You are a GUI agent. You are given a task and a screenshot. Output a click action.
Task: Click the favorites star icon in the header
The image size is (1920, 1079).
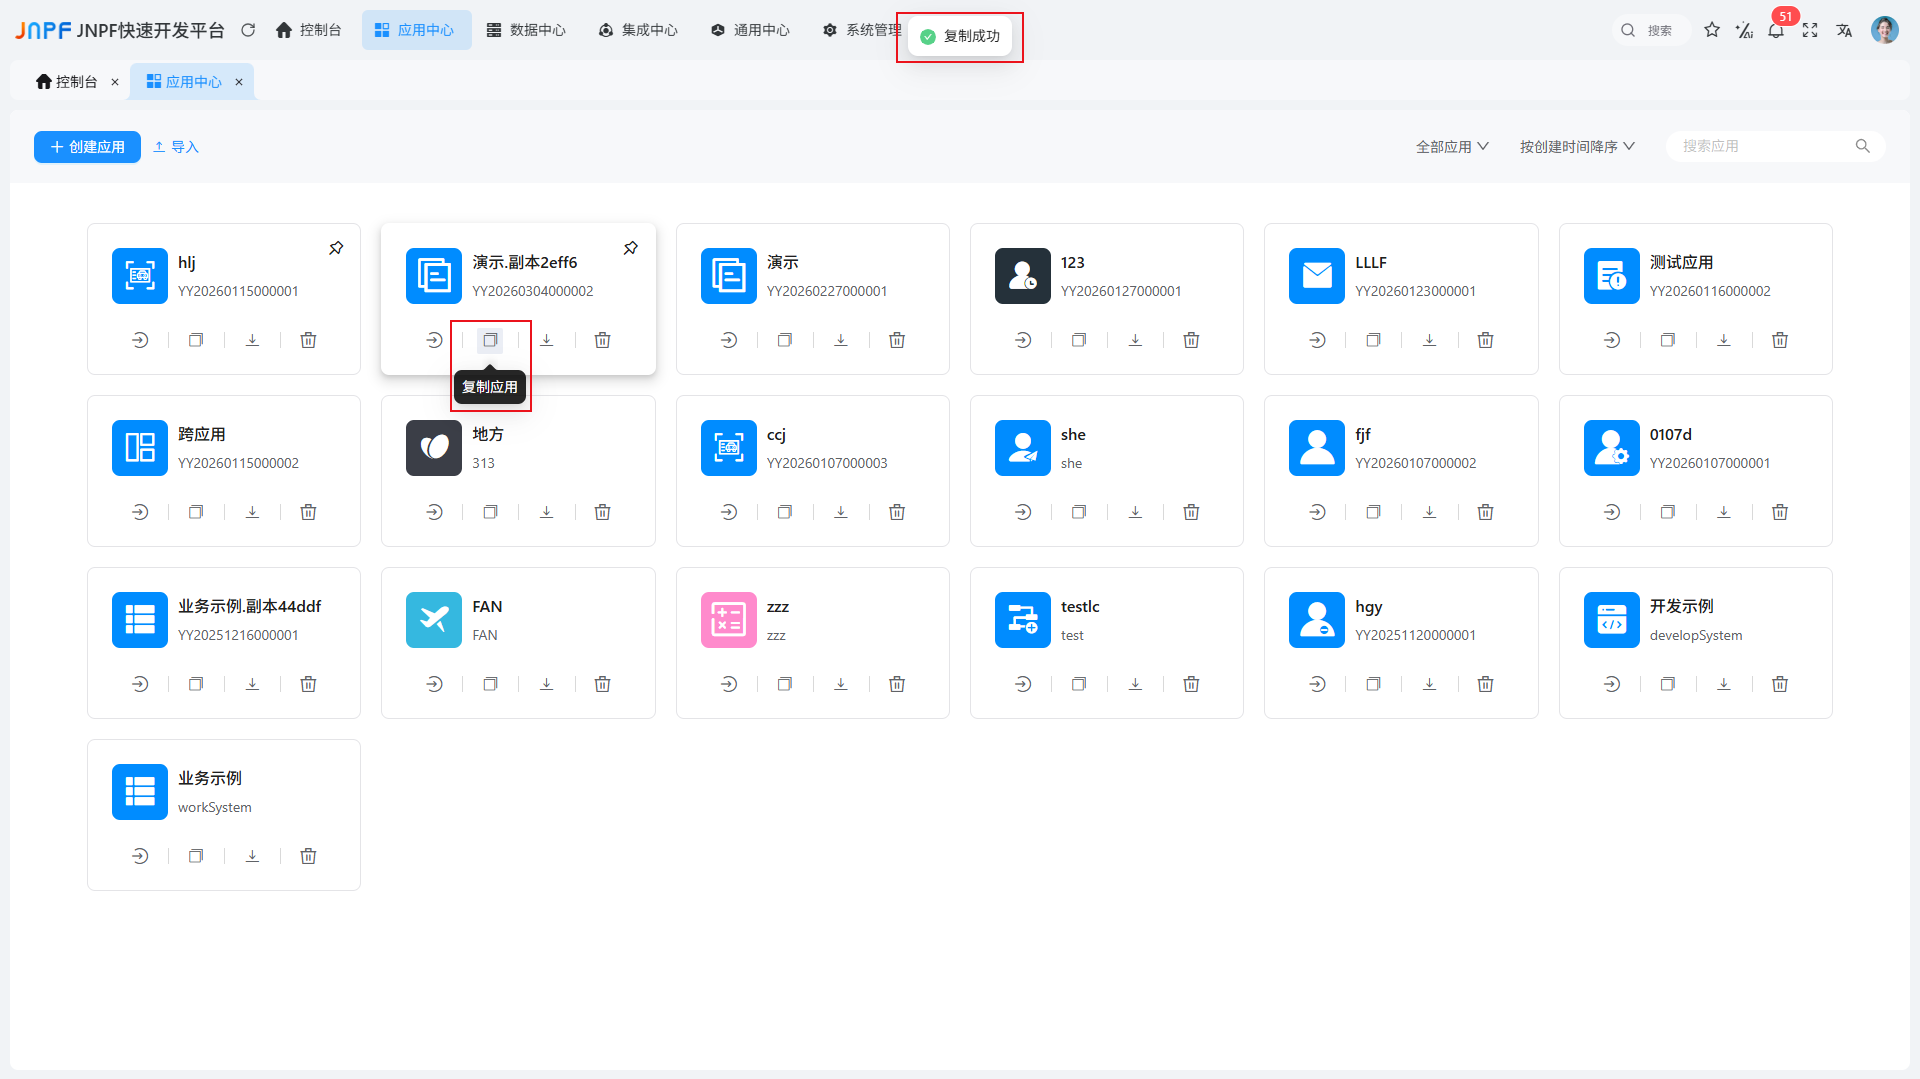(1712, 30)
